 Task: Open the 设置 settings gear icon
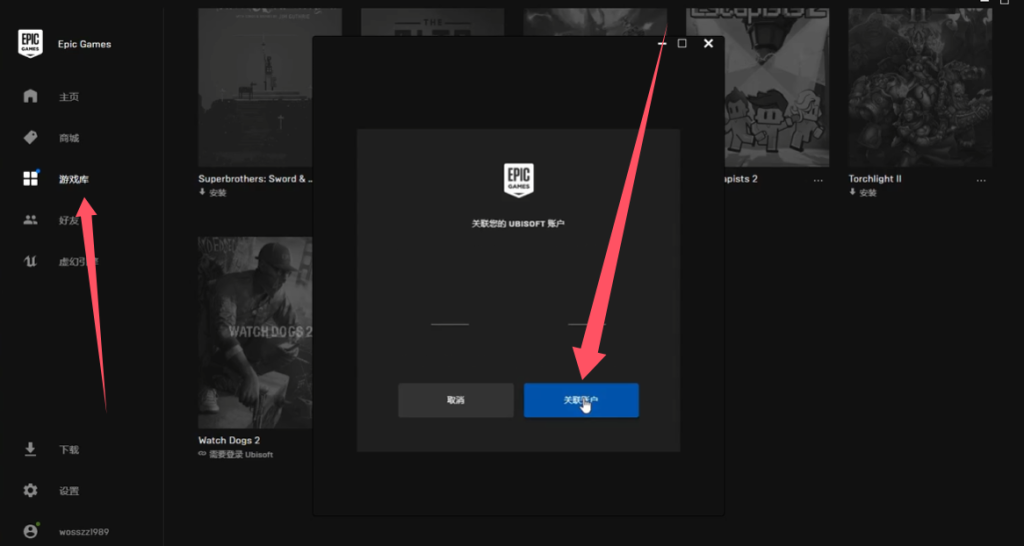point(30,490)
